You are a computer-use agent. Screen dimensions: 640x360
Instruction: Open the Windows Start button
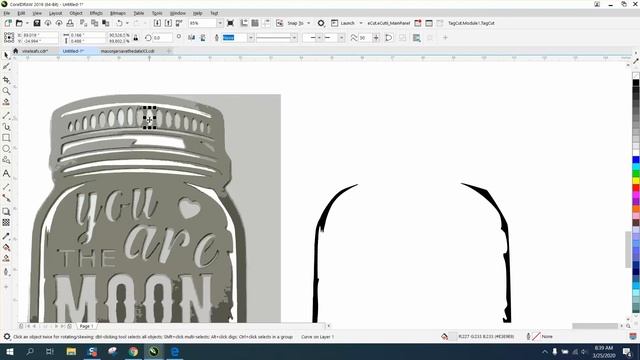[x=9, y=351]
